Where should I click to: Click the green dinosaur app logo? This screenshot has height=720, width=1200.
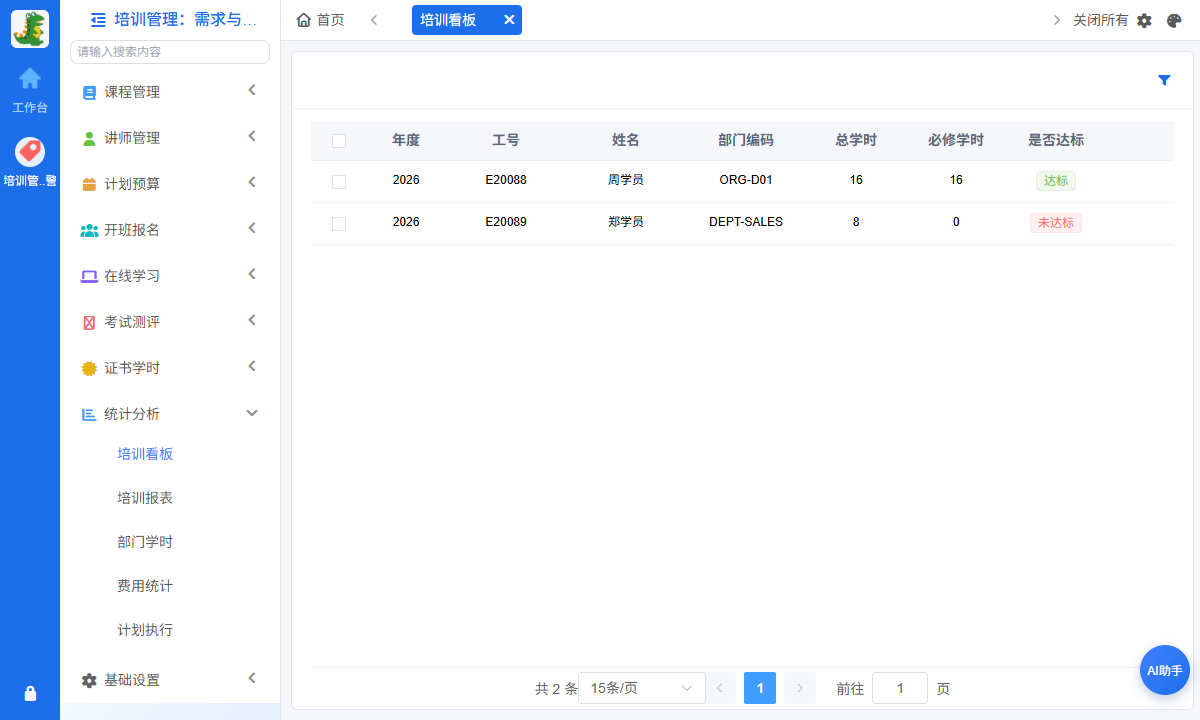tap(30, 29)
